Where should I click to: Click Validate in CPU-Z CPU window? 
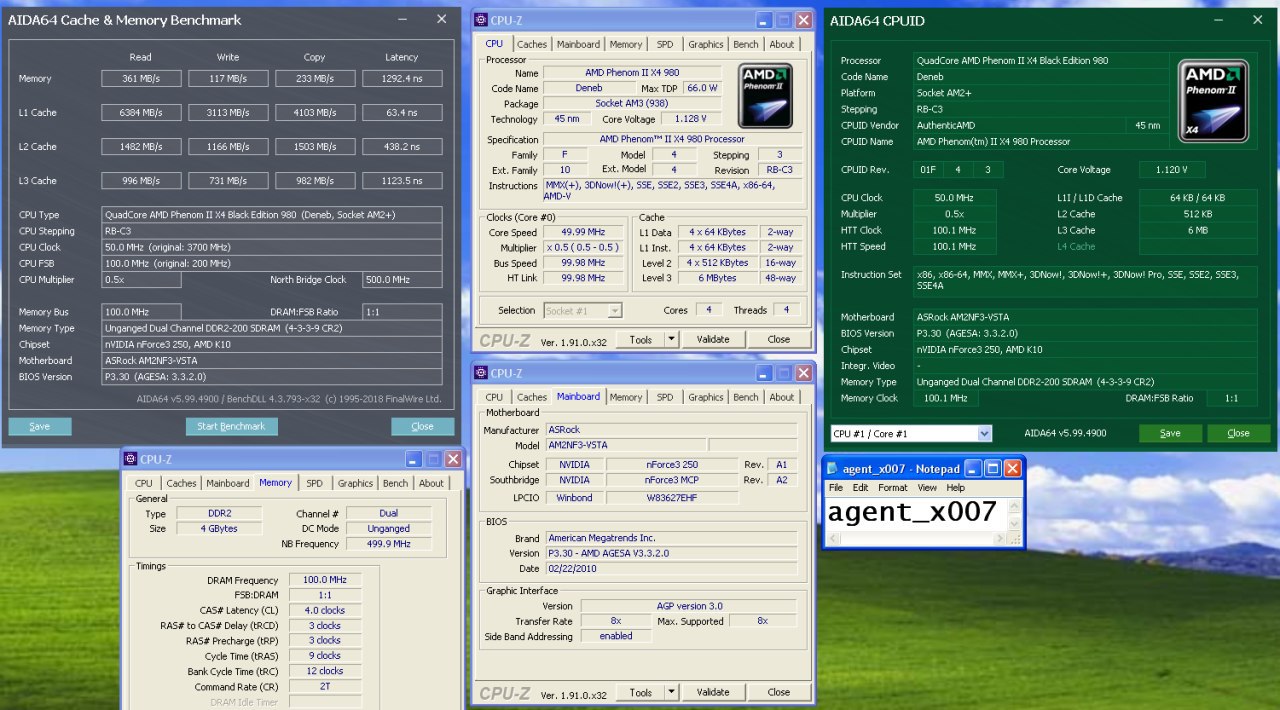click(713, 339)
